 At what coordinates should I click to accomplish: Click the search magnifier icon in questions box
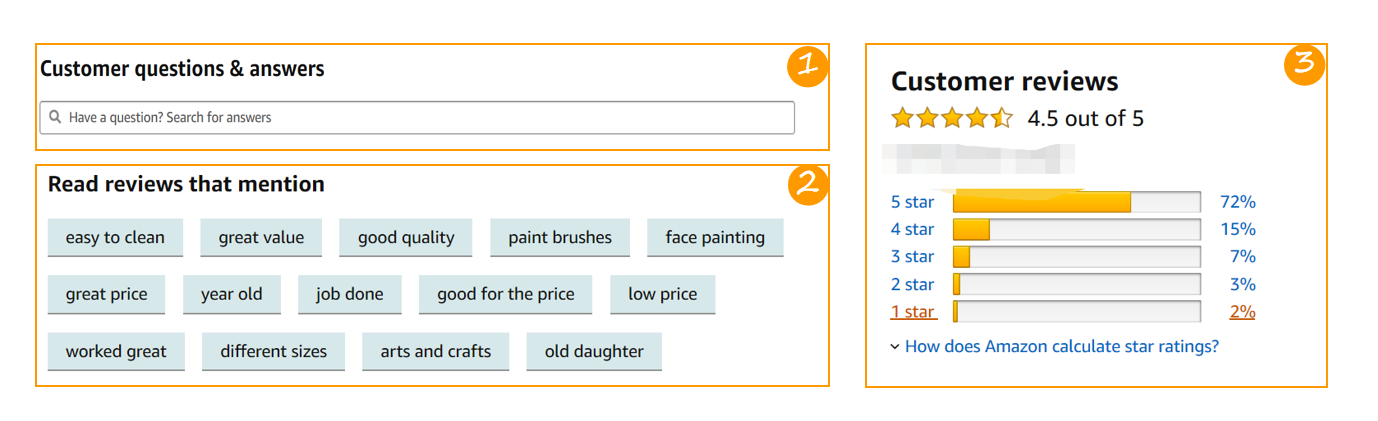55,117
